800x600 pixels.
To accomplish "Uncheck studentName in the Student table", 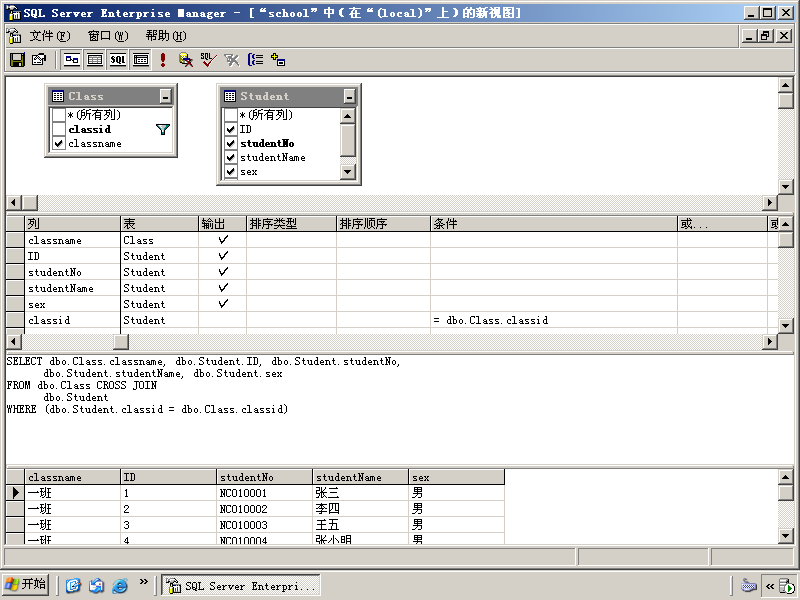I will click(x=231, y=158).
